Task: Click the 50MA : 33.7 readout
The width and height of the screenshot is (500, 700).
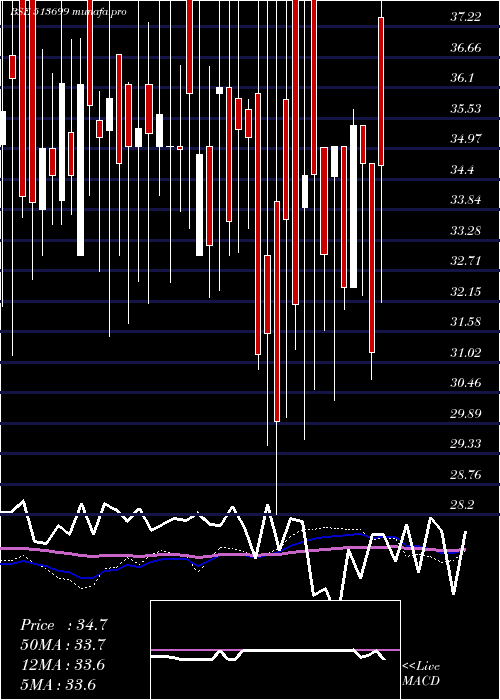Action: tap(63, 645)
